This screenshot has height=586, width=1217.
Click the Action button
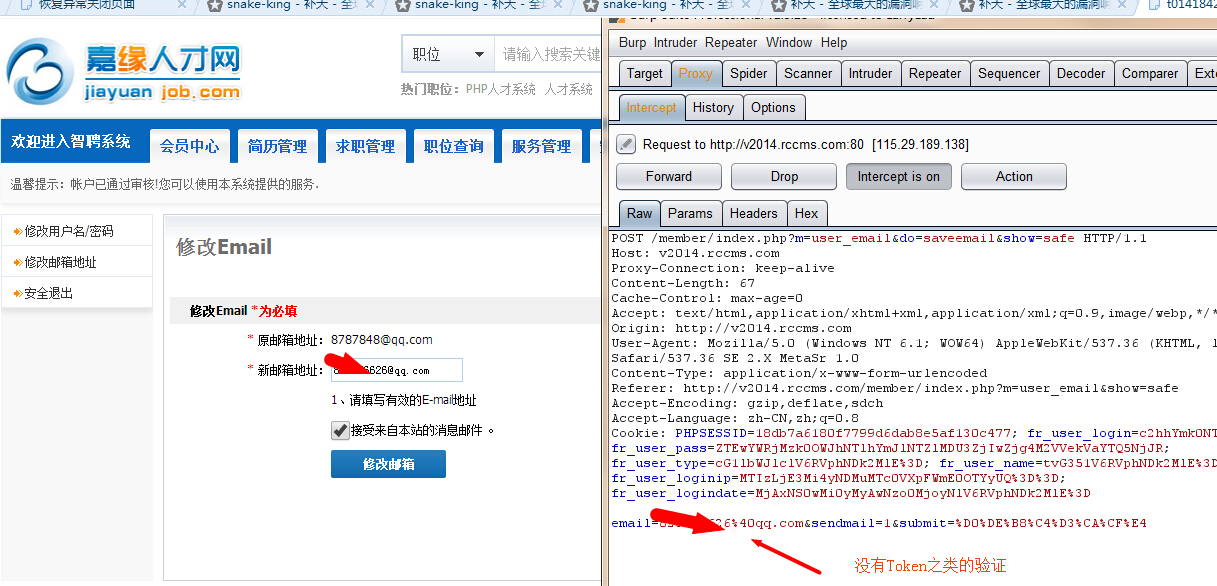click(x=1014, y=177)
